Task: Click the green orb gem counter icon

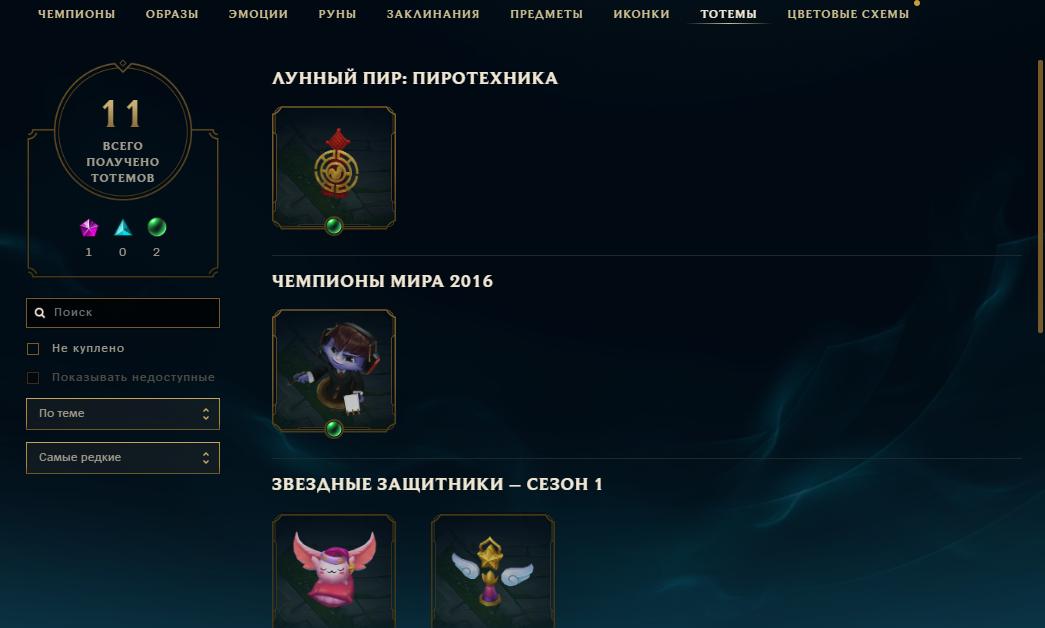Action: [x=157, y=227]
